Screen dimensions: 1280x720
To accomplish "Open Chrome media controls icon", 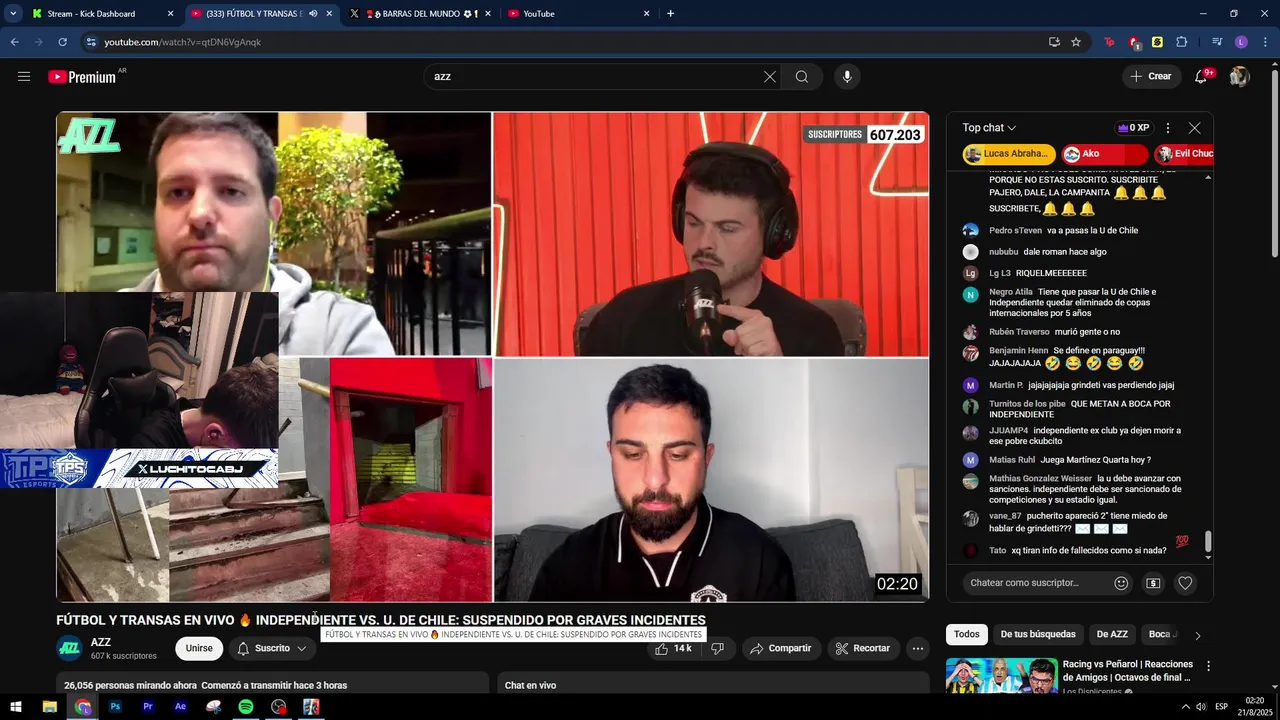I will (1216, 42).
